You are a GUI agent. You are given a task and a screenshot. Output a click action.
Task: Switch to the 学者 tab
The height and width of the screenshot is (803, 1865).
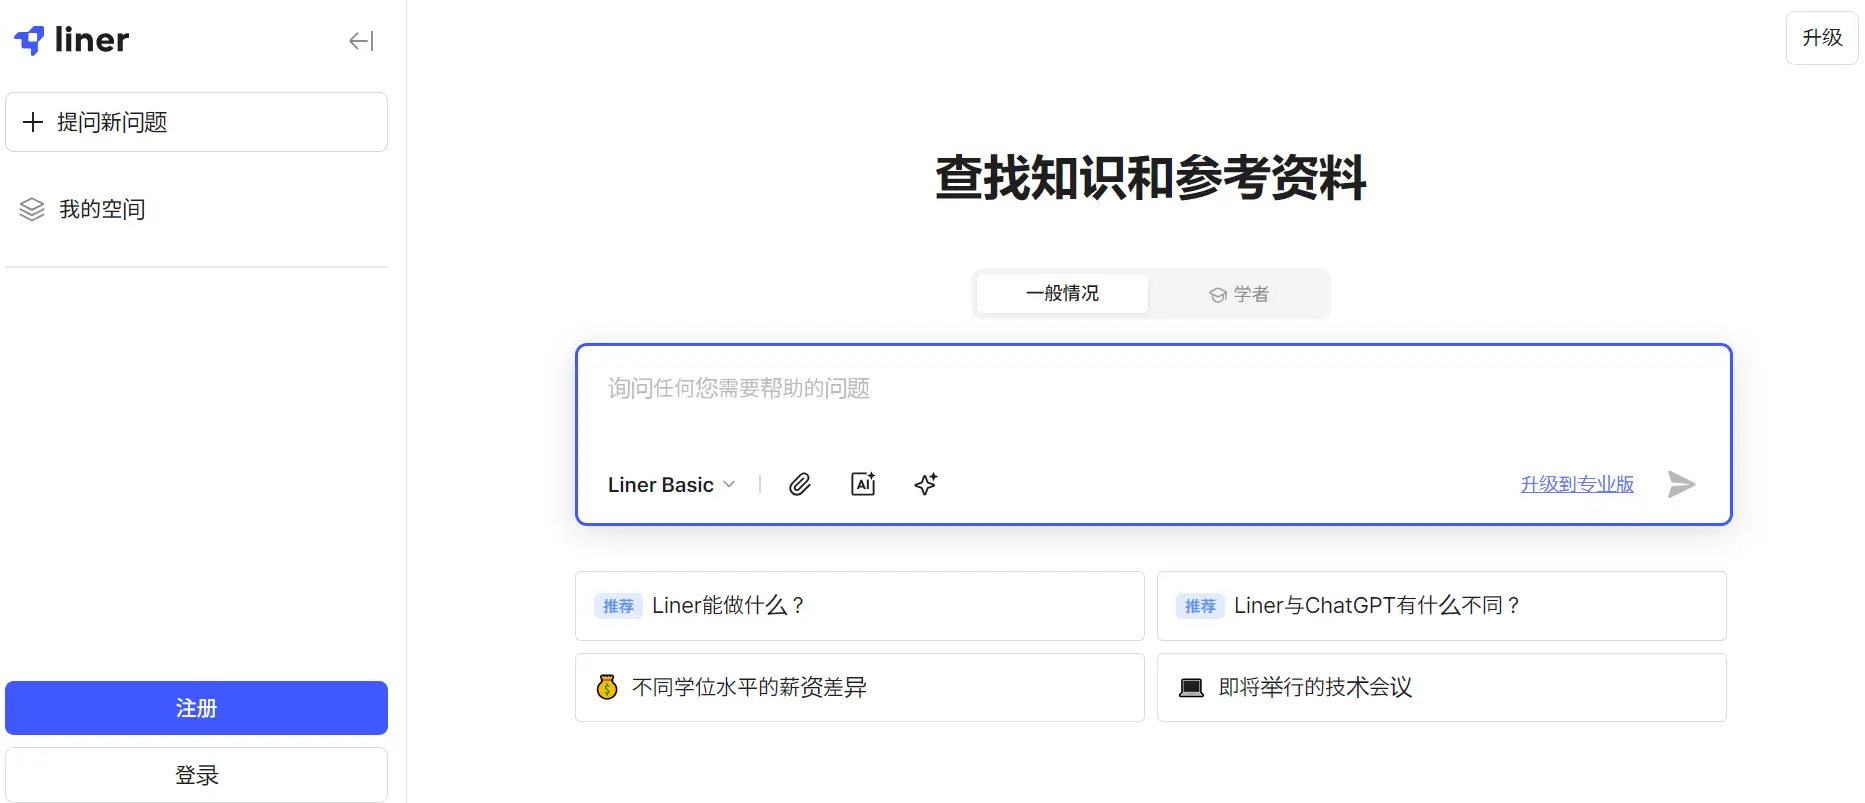[1239, 294]
